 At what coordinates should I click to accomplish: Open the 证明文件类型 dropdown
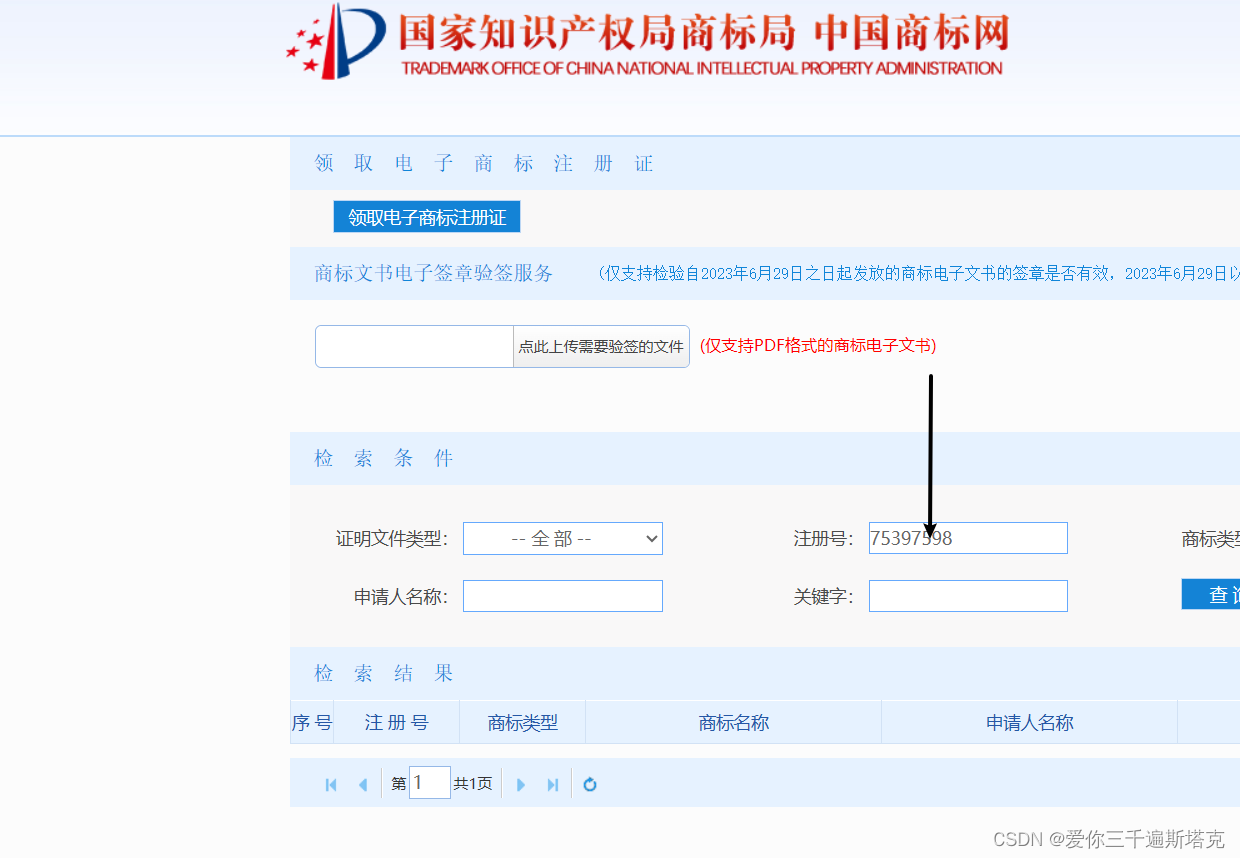pos(563,538)
